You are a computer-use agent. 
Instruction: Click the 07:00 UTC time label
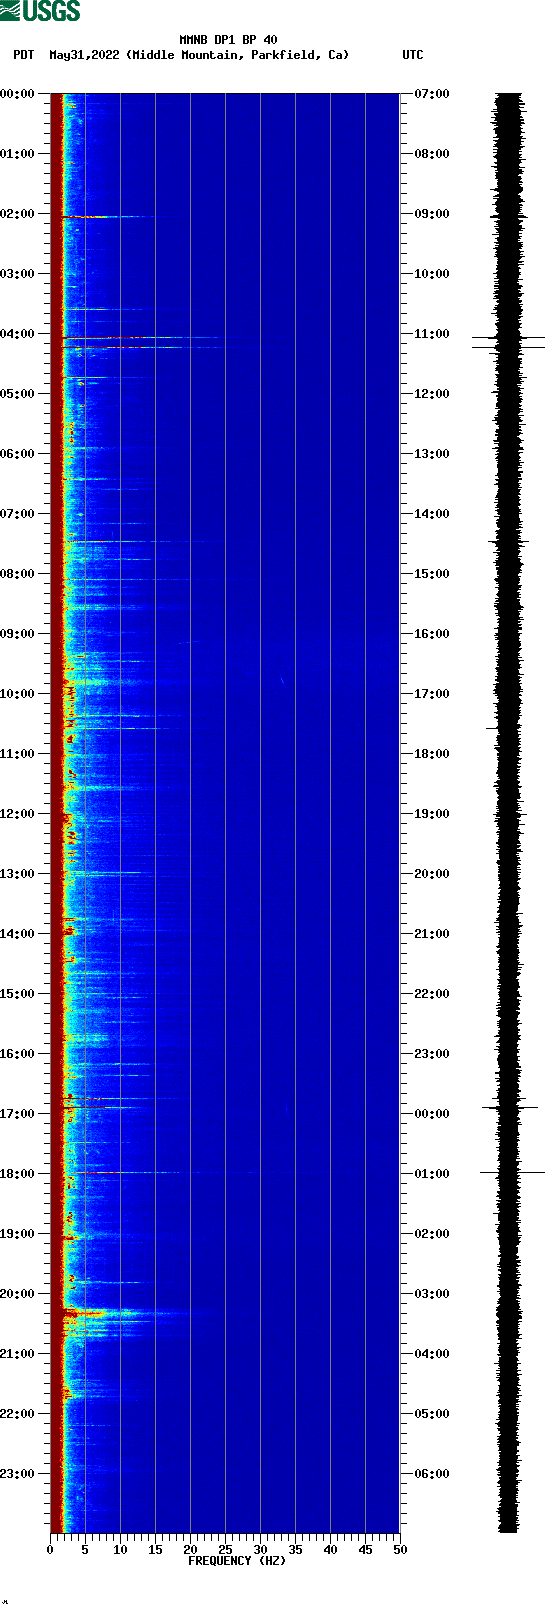point(432,94)
